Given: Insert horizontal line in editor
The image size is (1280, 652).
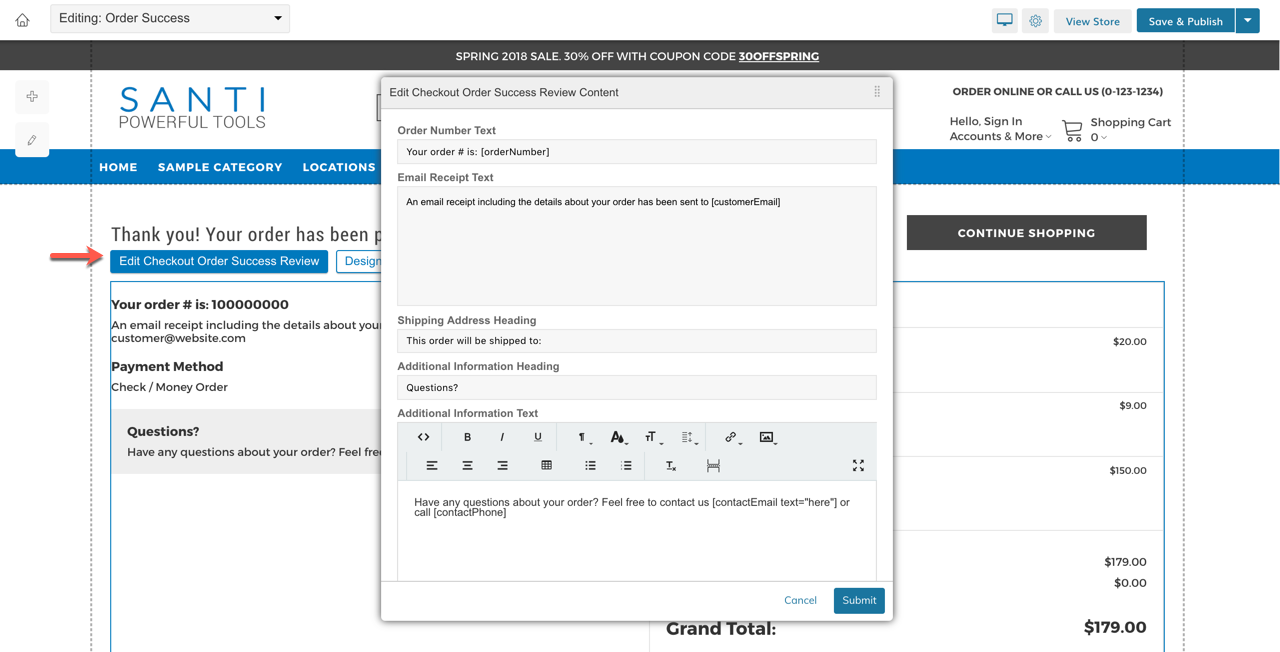Looking at the screenshot, I should tap(713, 465).
